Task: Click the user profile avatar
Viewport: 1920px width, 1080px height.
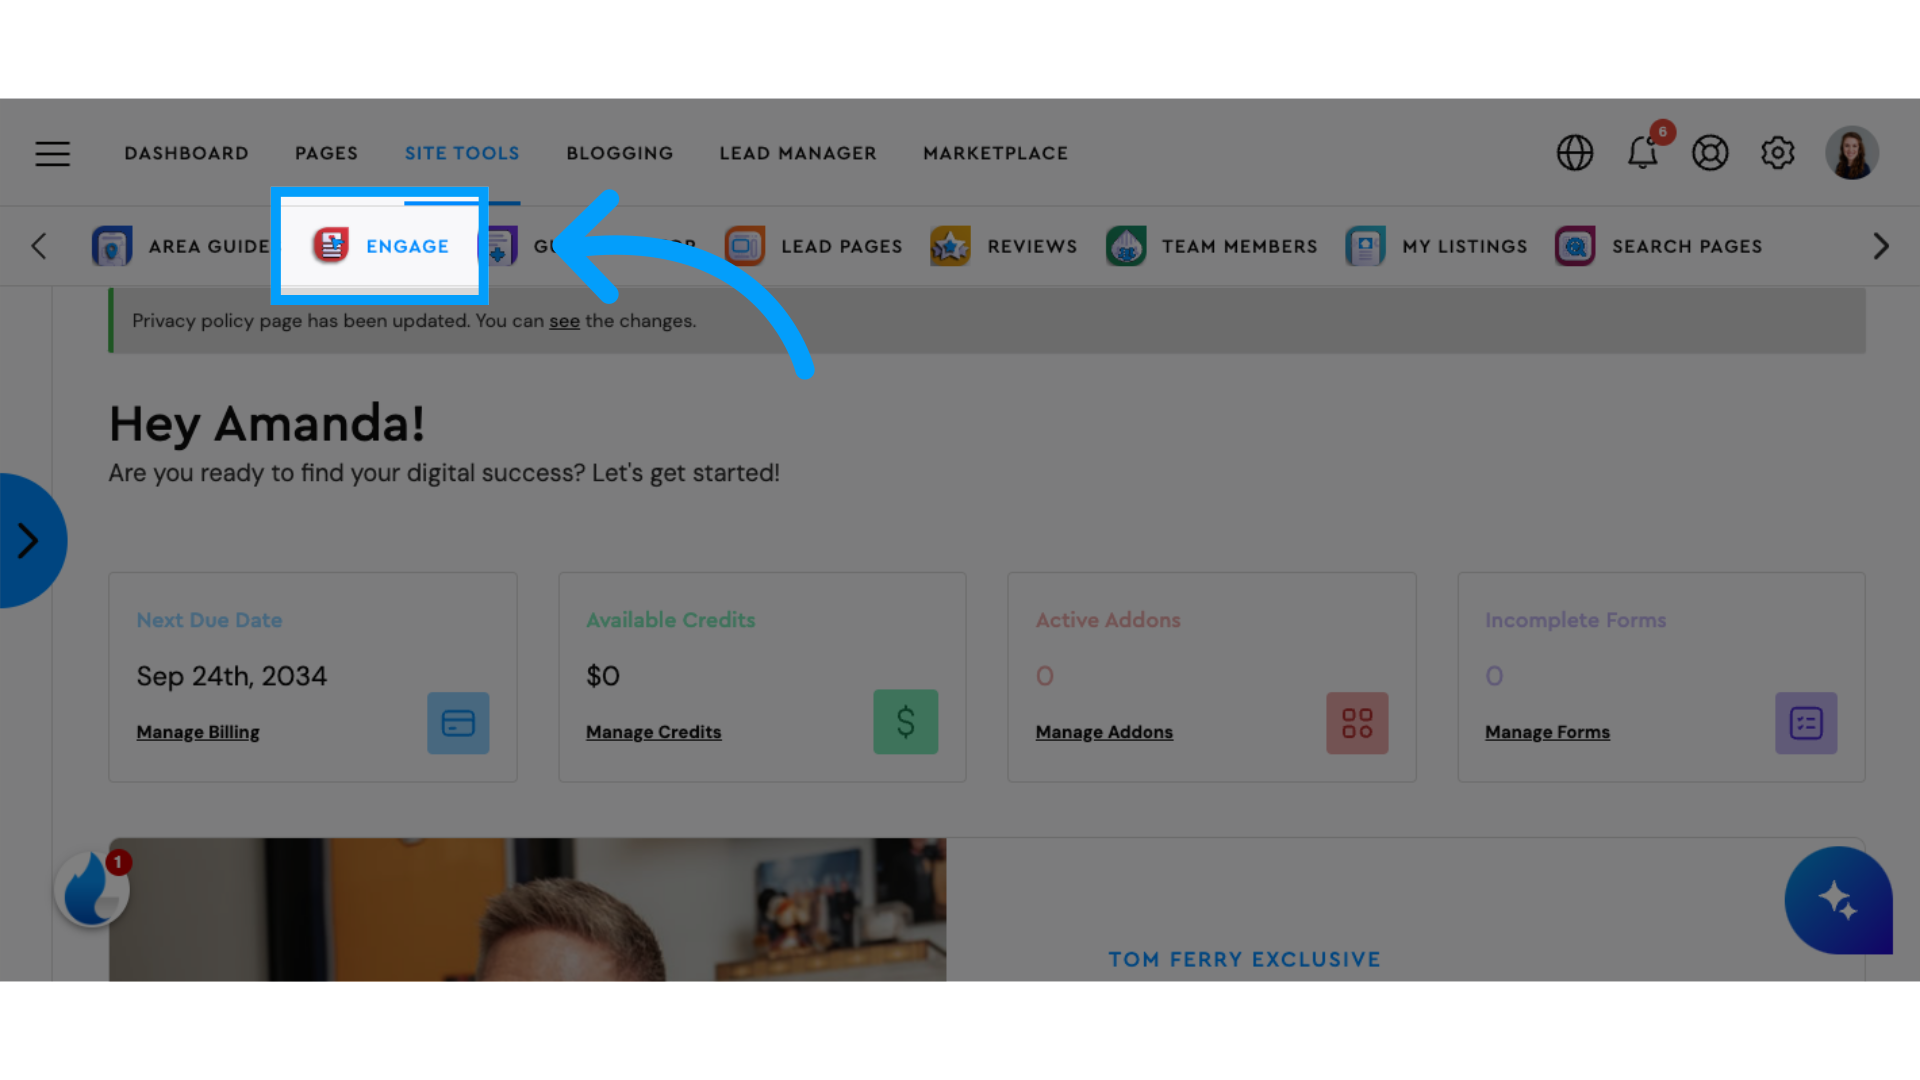Action: point(1853,152)
